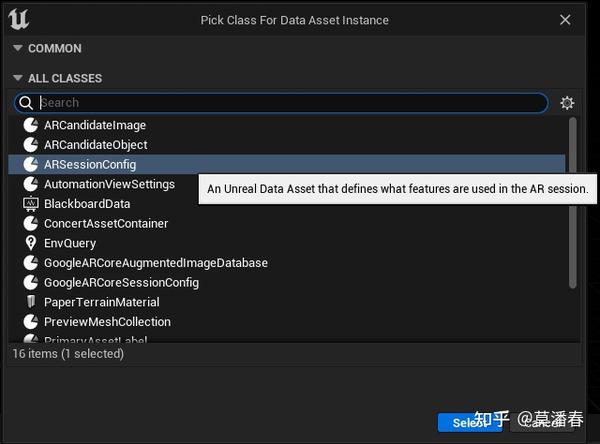600x444 pixels.
Task: Collapse the ALL CLASSES section
Action: coord(18,78)
